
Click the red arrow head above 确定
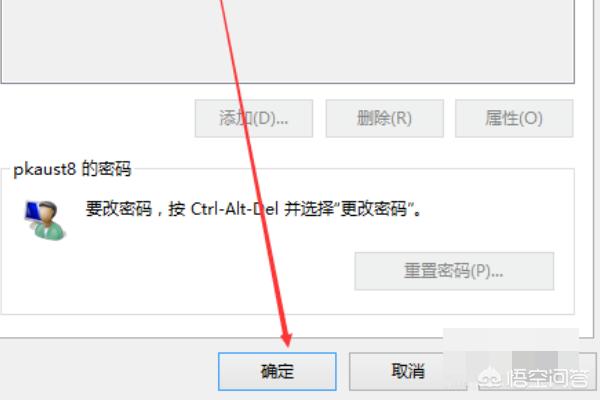point(286,338)
